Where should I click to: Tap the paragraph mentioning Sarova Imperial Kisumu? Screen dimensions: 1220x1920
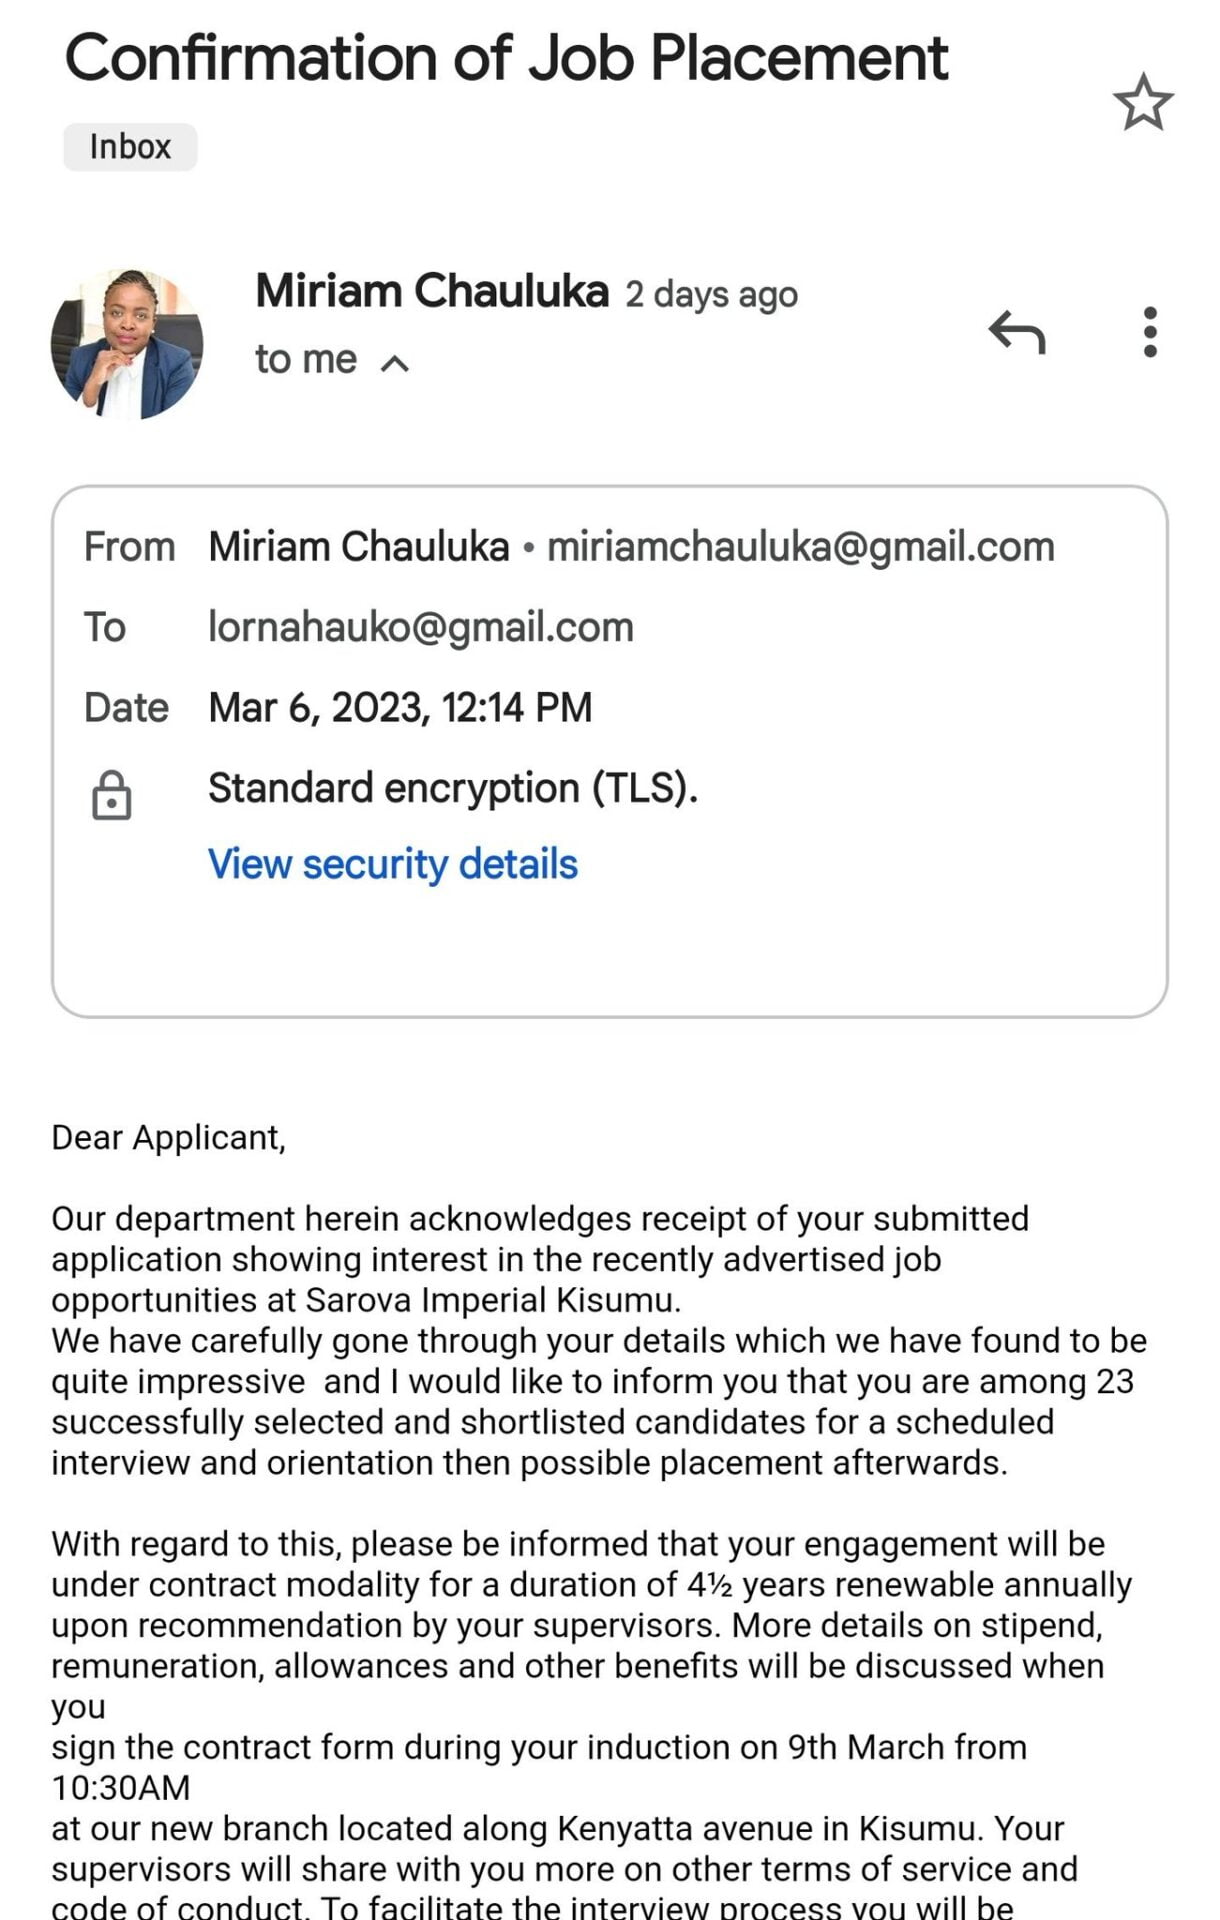coord(540,1259)
